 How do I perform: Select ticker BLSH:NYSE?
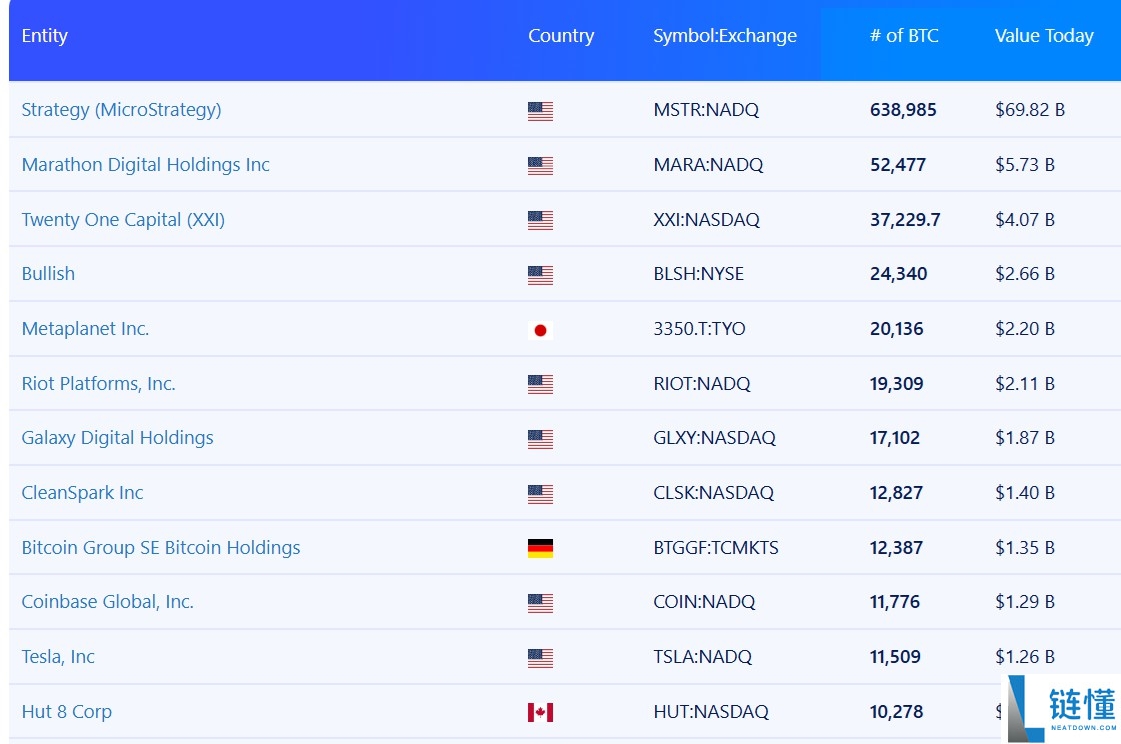pos(698,274)
